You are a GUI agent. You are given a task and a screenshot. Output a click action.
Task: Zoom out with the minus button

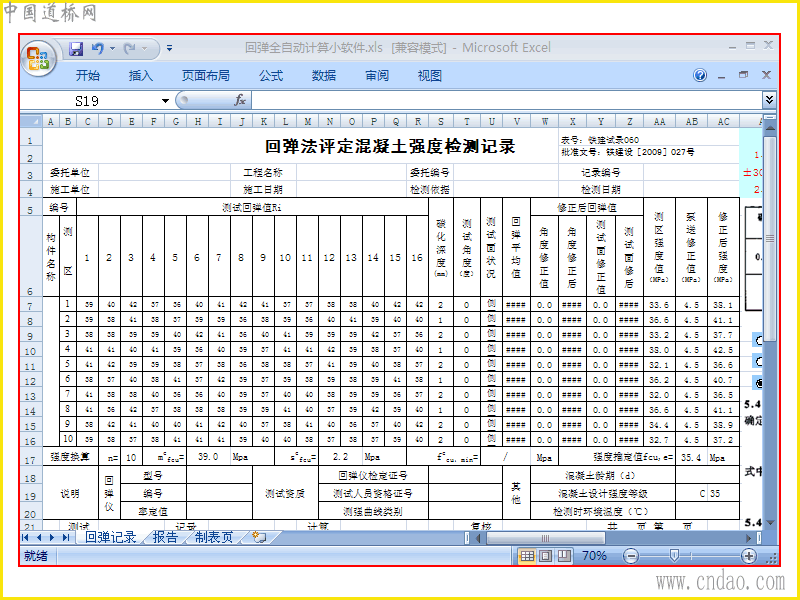point(631,556)
